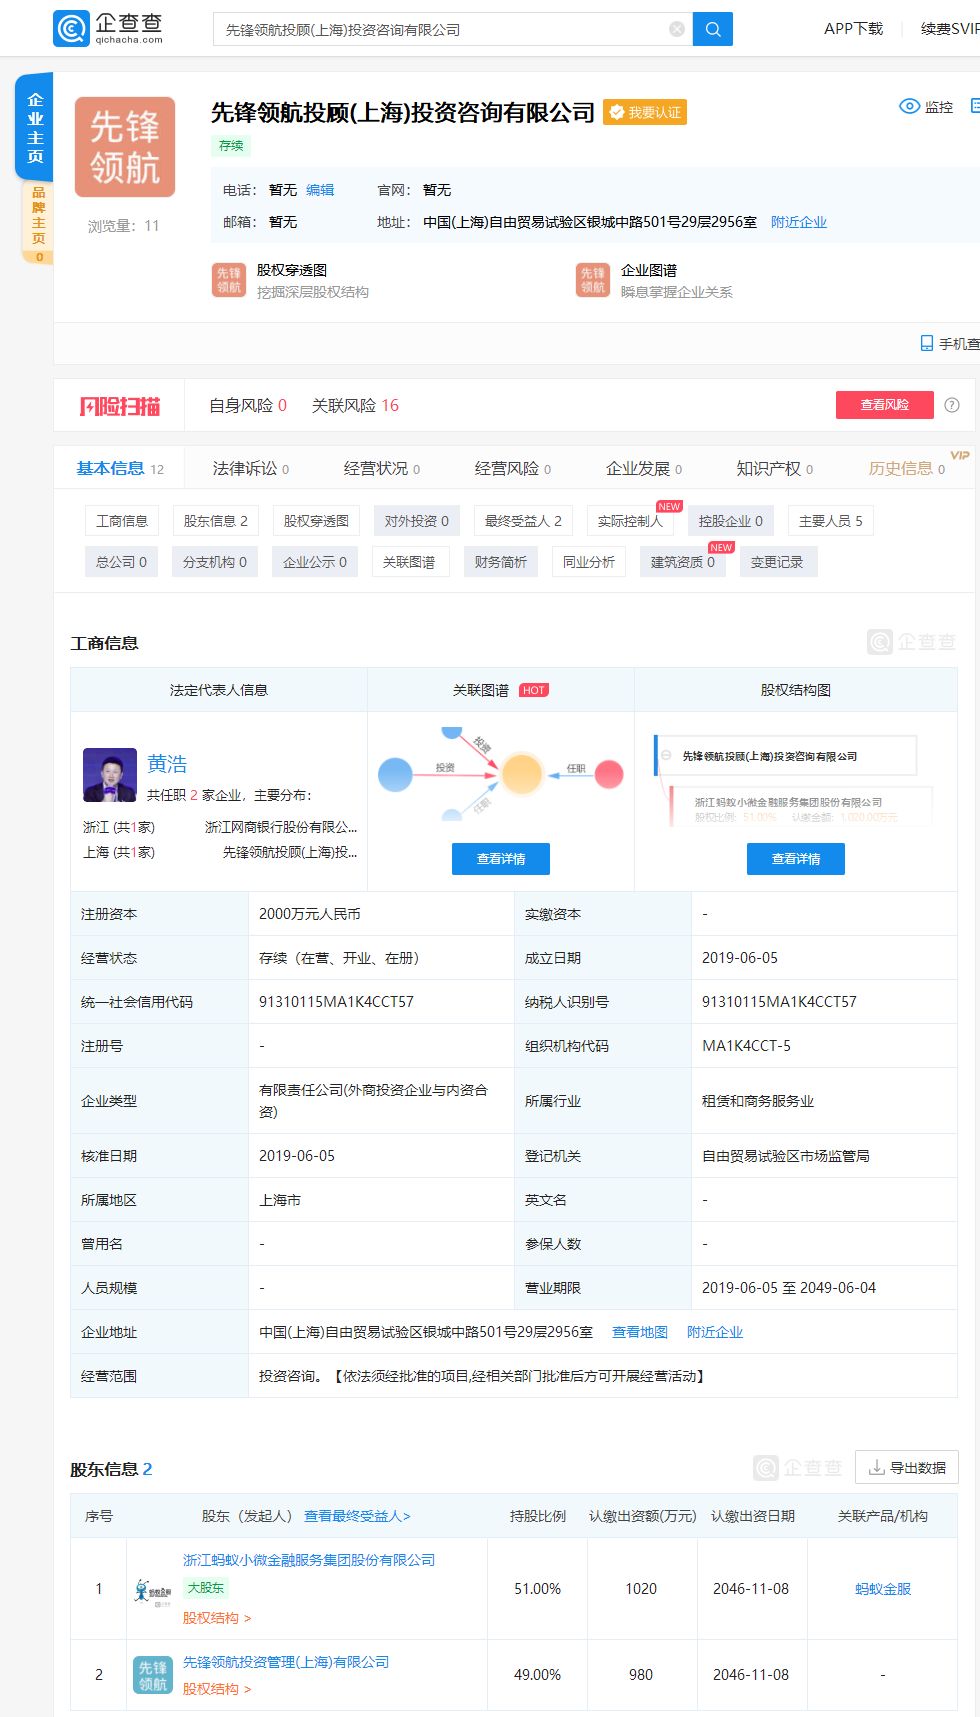Click the 实际控制人 NEW button

pyautogui.click(x=630, y=521)
